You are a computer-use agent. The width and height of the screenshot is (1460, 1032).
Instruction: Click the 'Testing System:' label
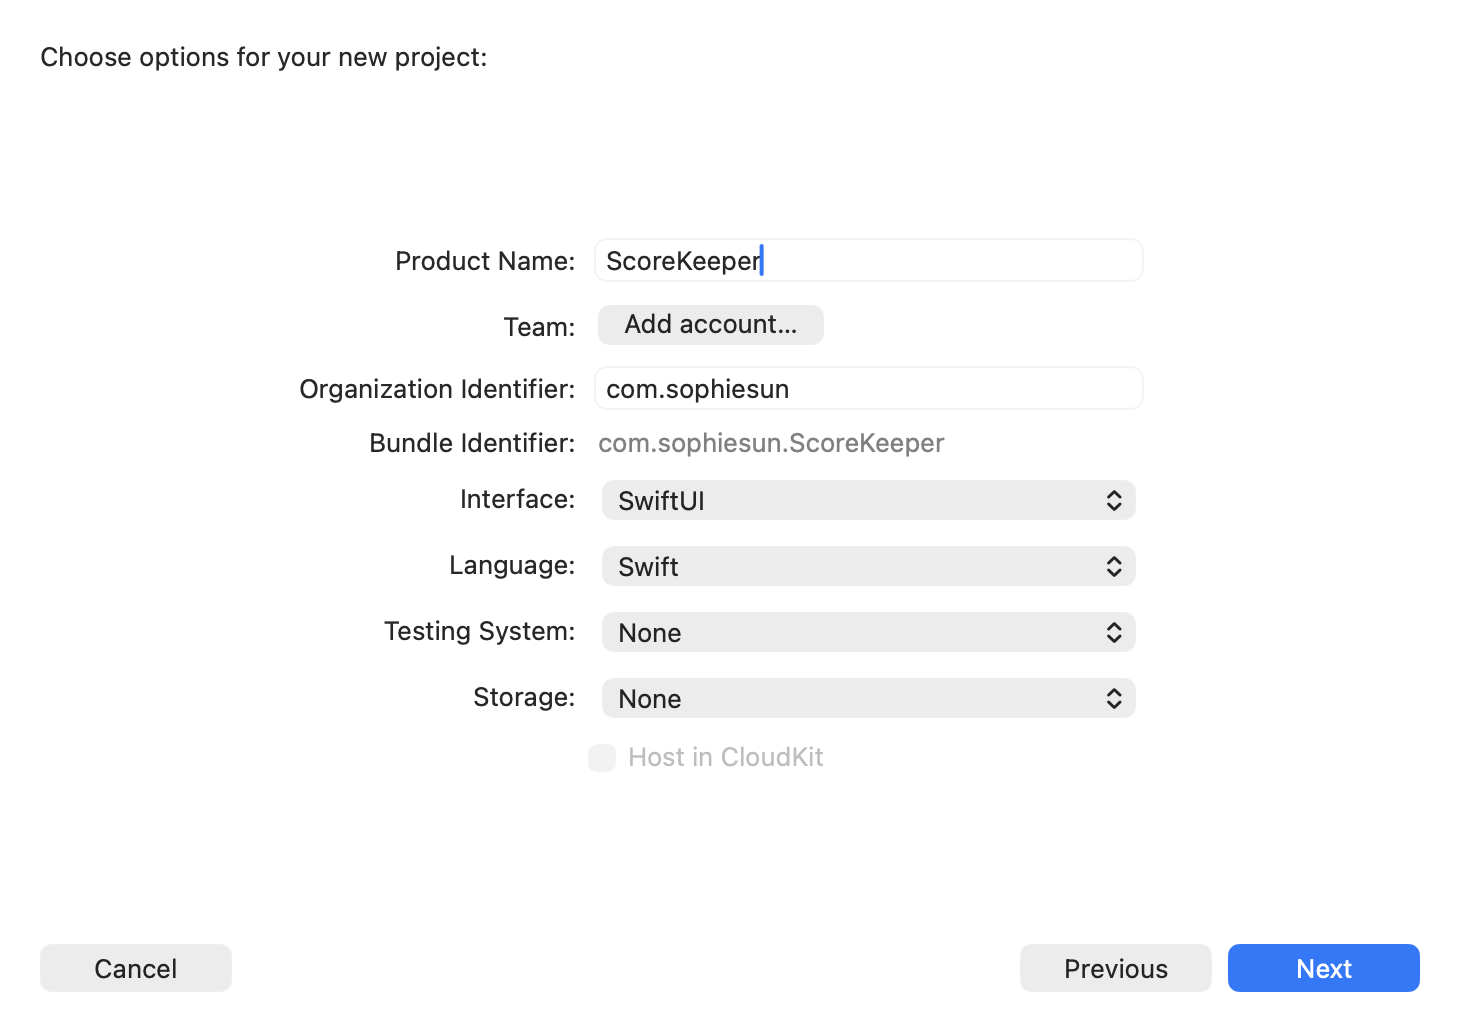480,631
